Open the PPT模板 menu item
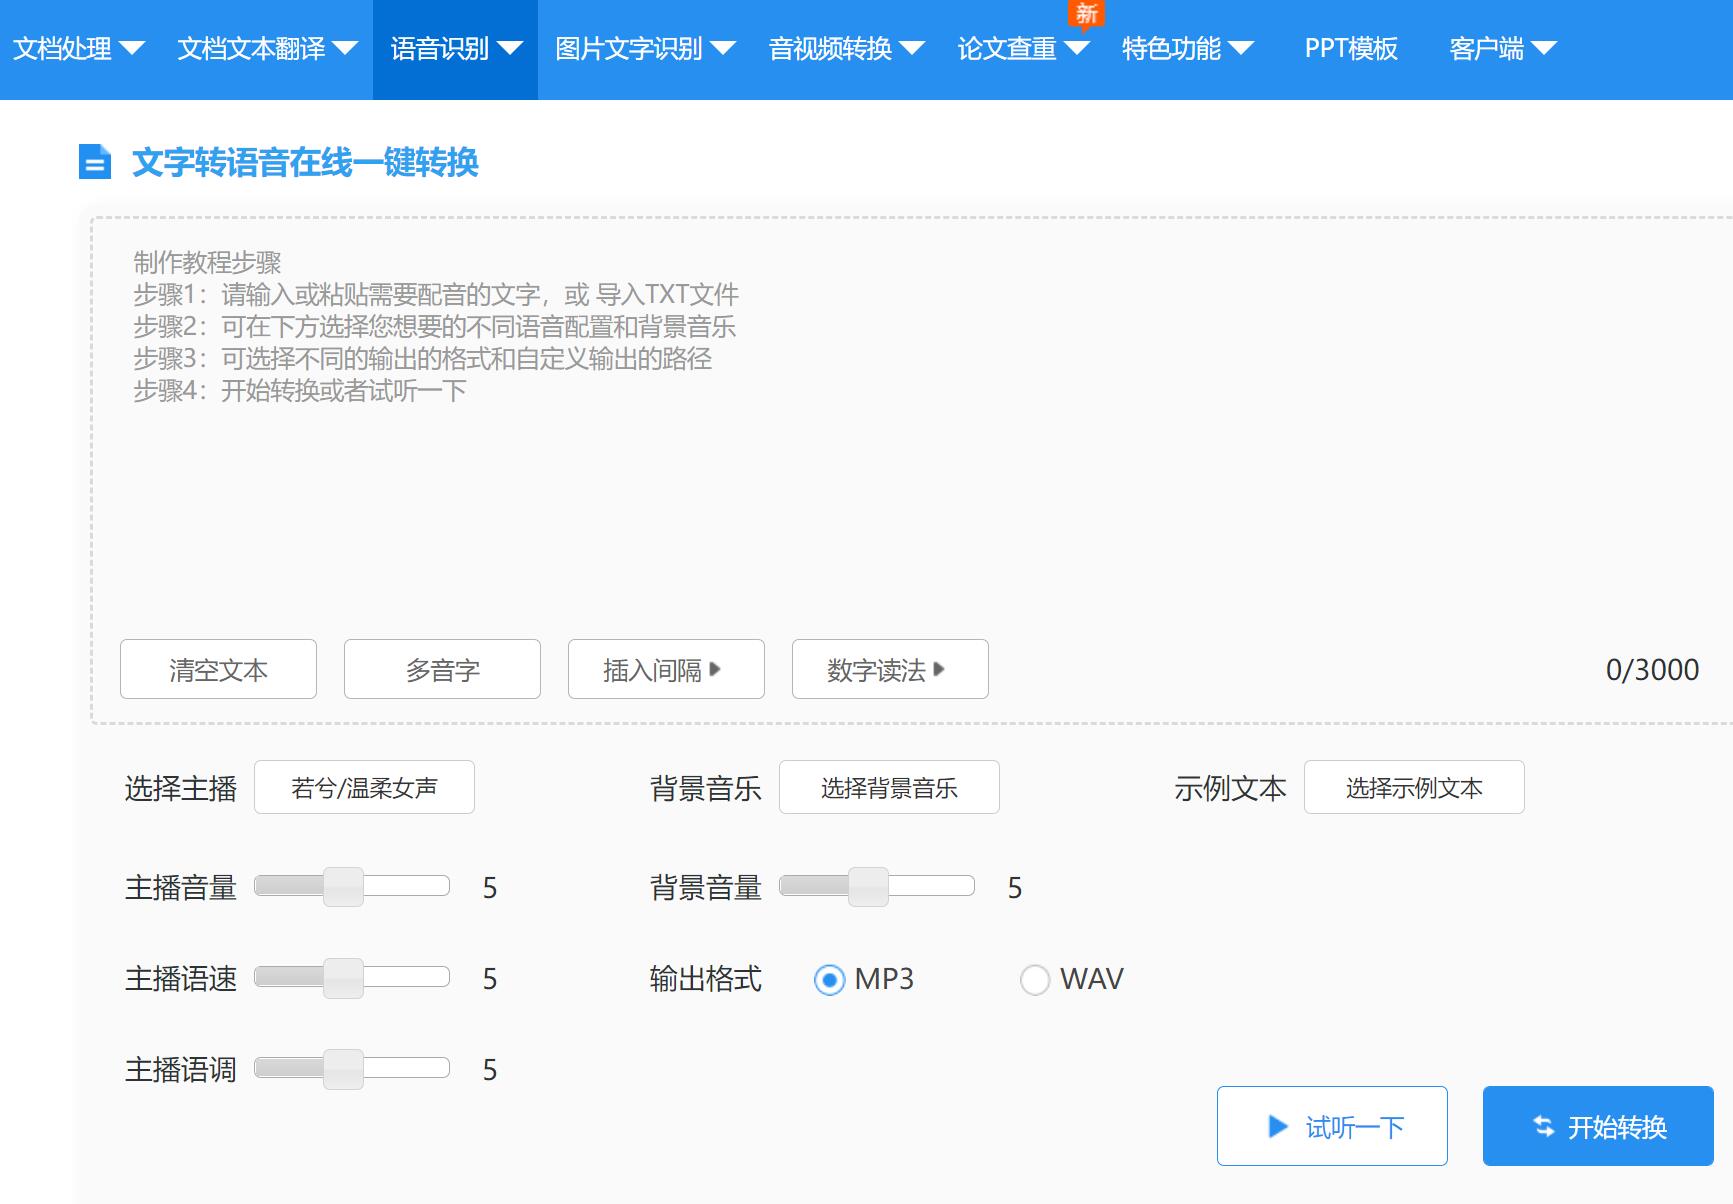This screenshot has height=1204, width=1733. tap(1350, 49)
